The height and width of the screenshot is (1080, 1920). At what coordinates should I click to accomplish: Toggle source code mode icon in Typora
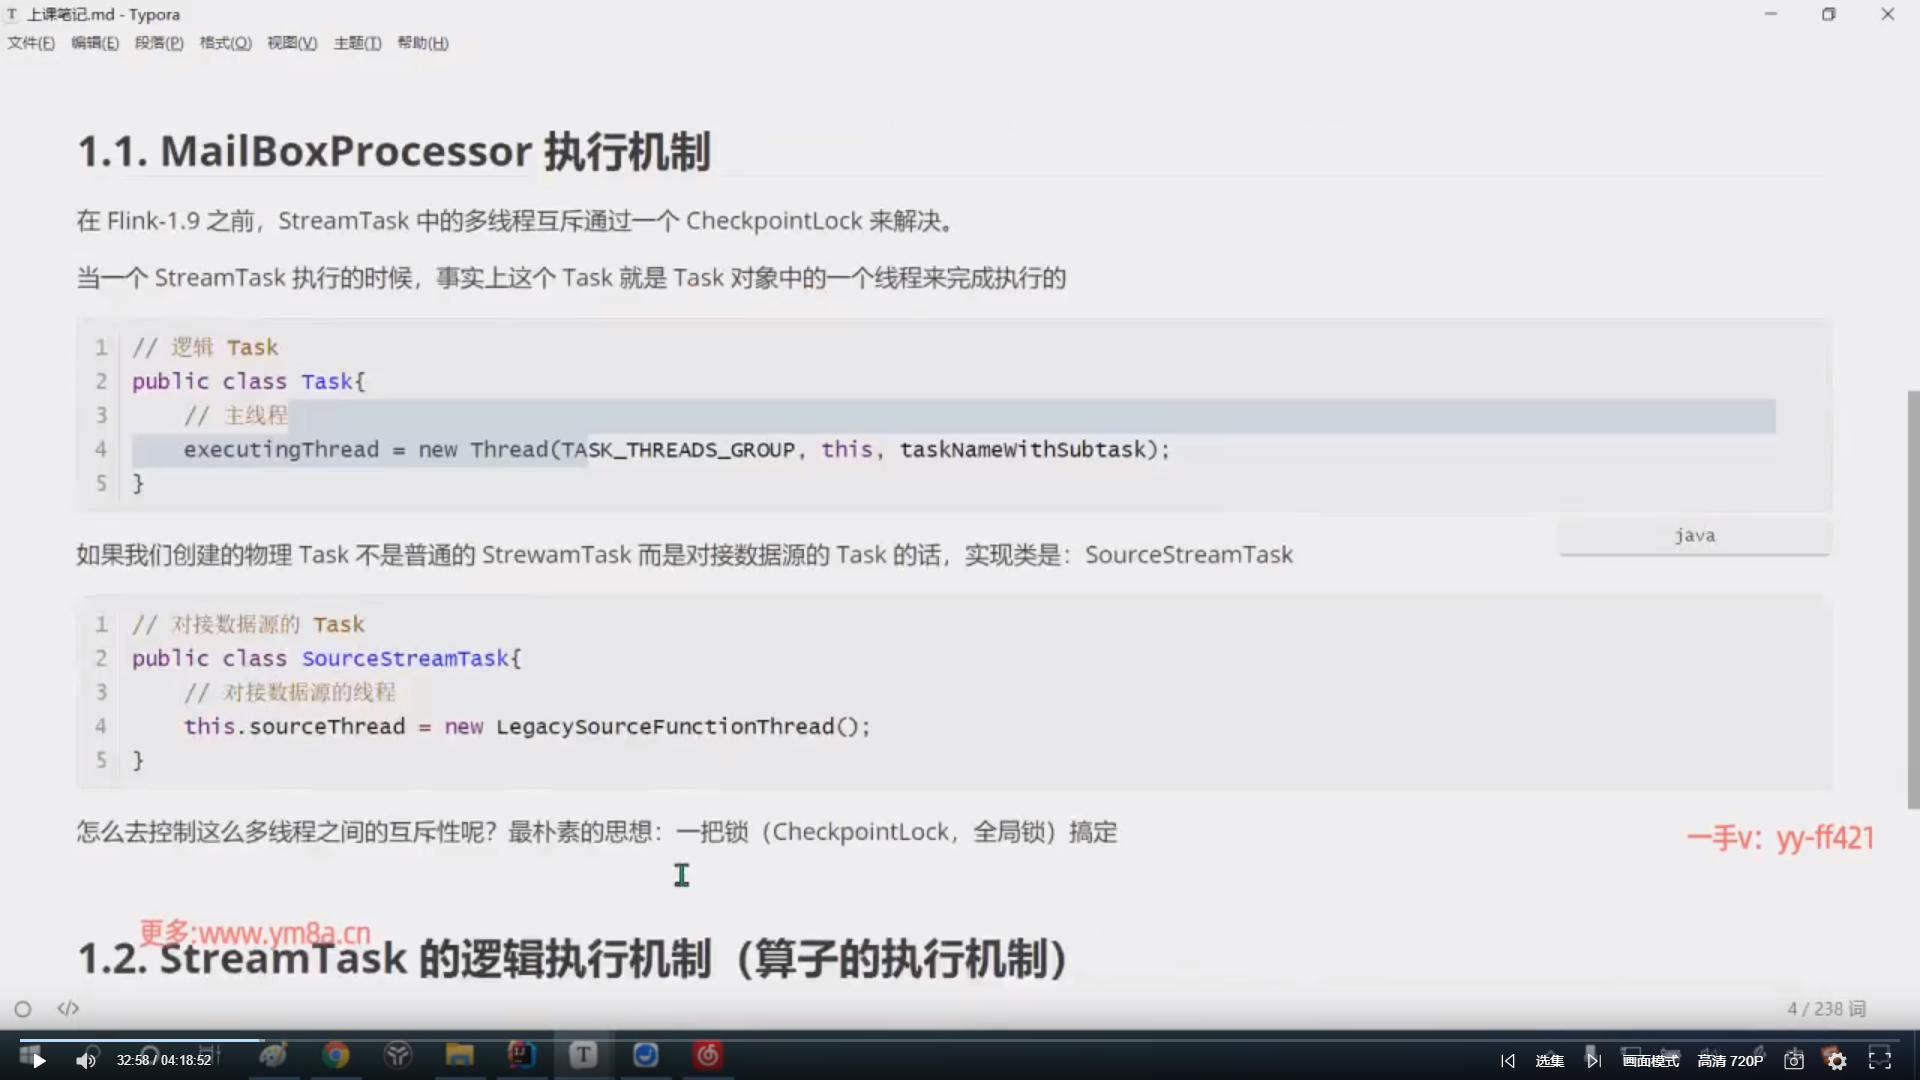click(68, 1008)
